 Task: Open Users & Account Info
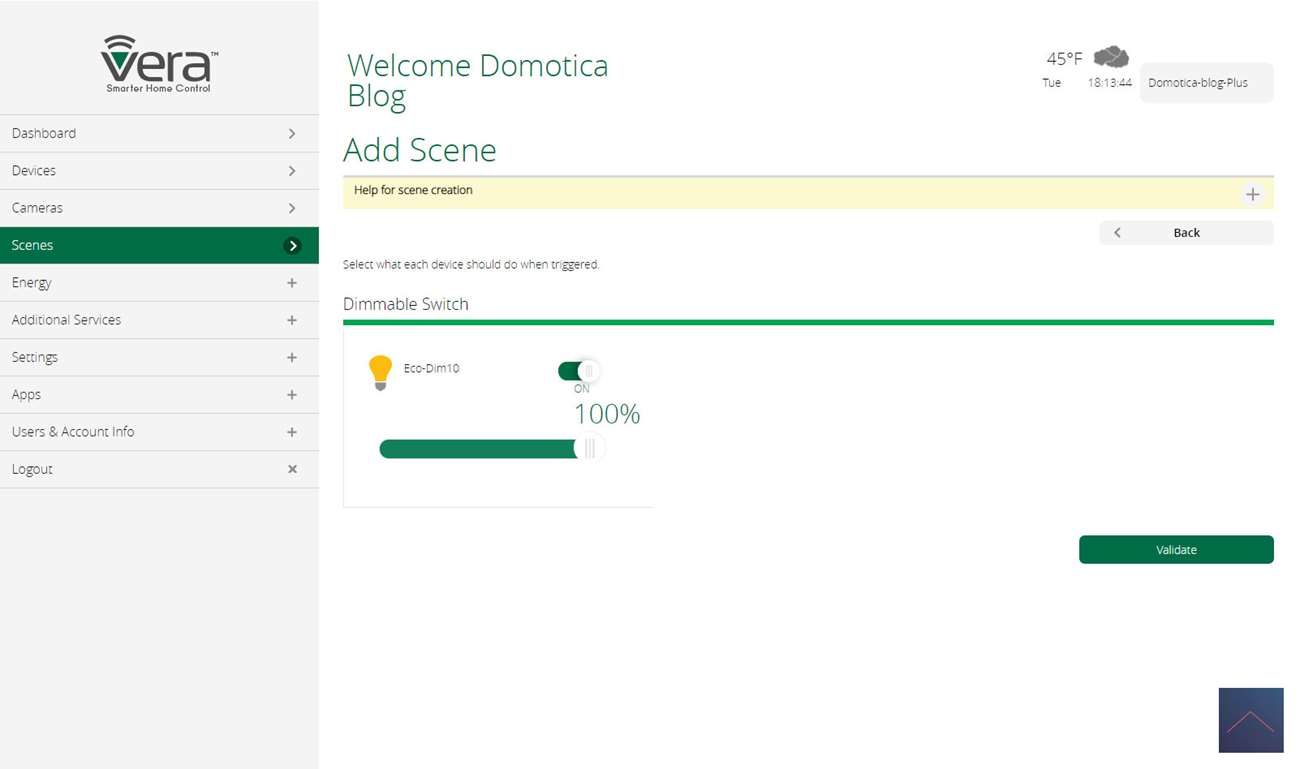tap(159, 432)
